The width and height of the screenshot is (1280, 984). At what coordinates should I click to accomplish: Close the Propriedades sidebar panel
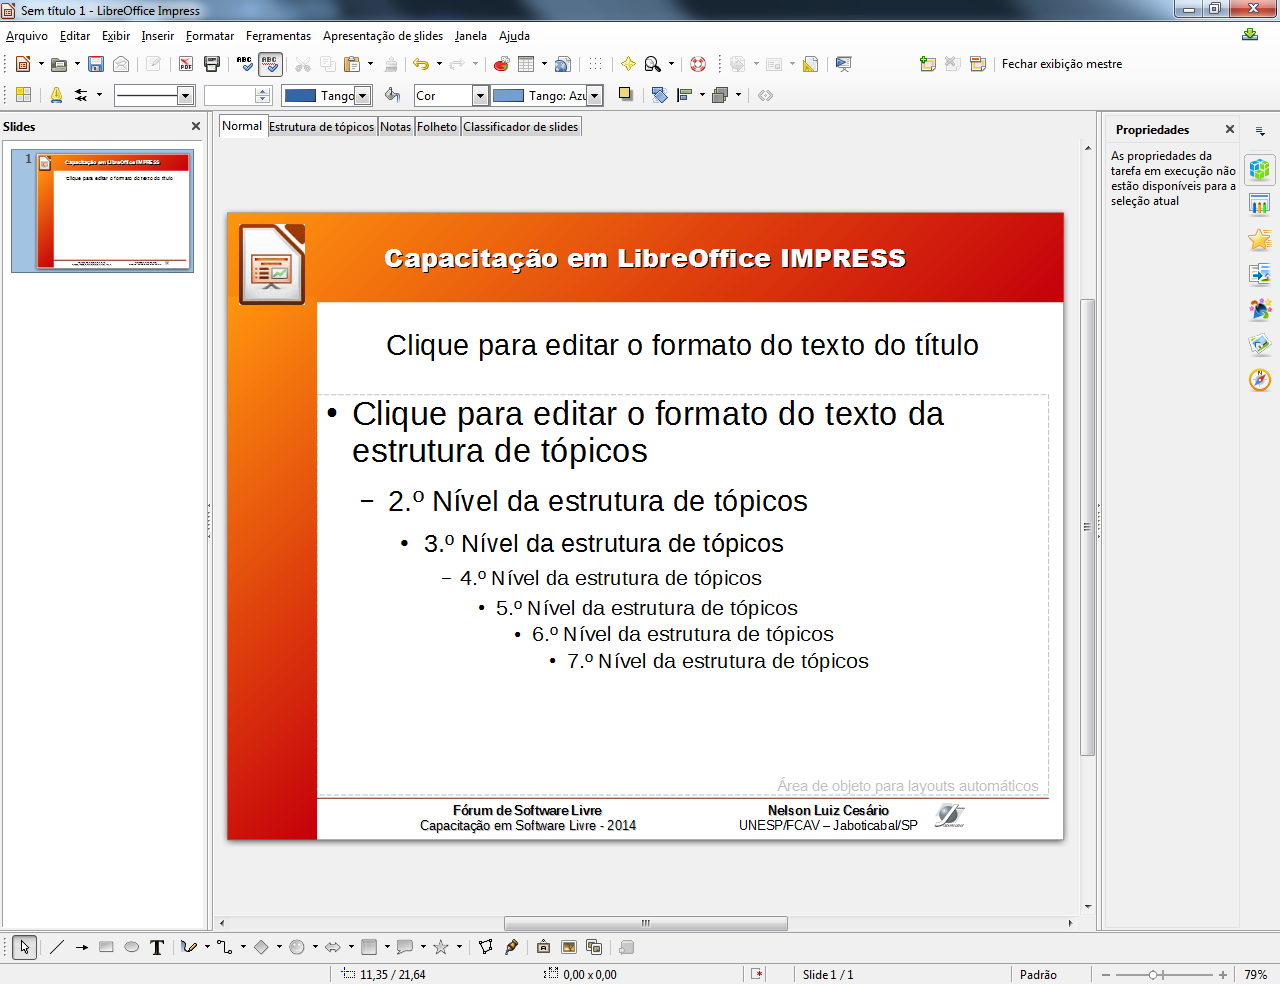pos(1230,129)
